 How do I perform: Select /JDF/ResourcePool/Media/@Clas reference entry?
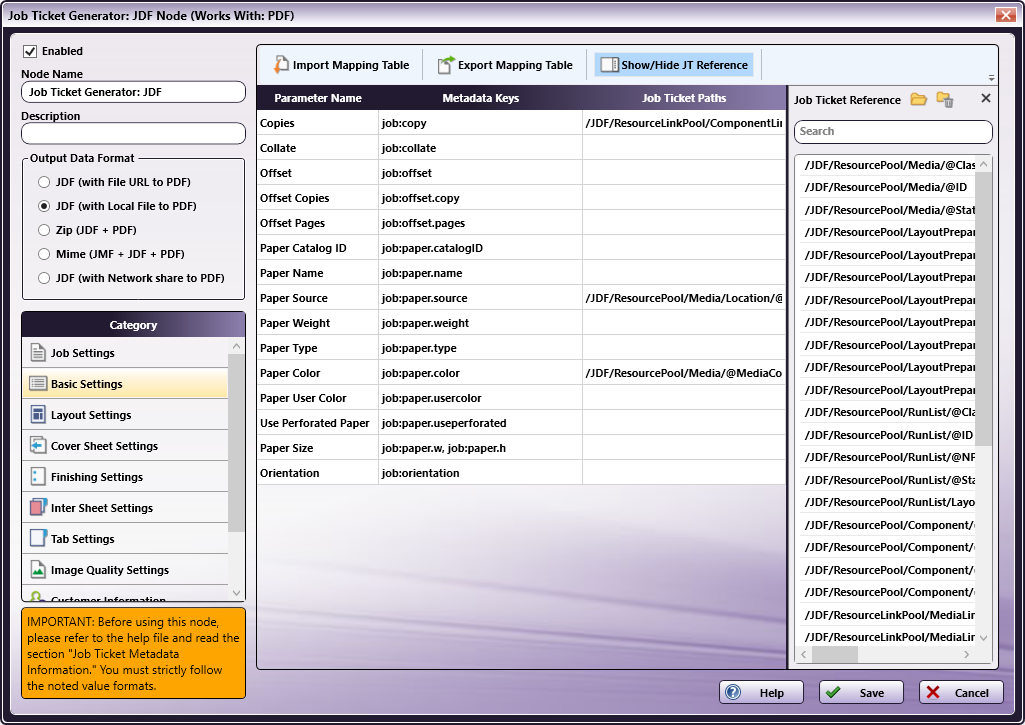(x=886, y=165)
